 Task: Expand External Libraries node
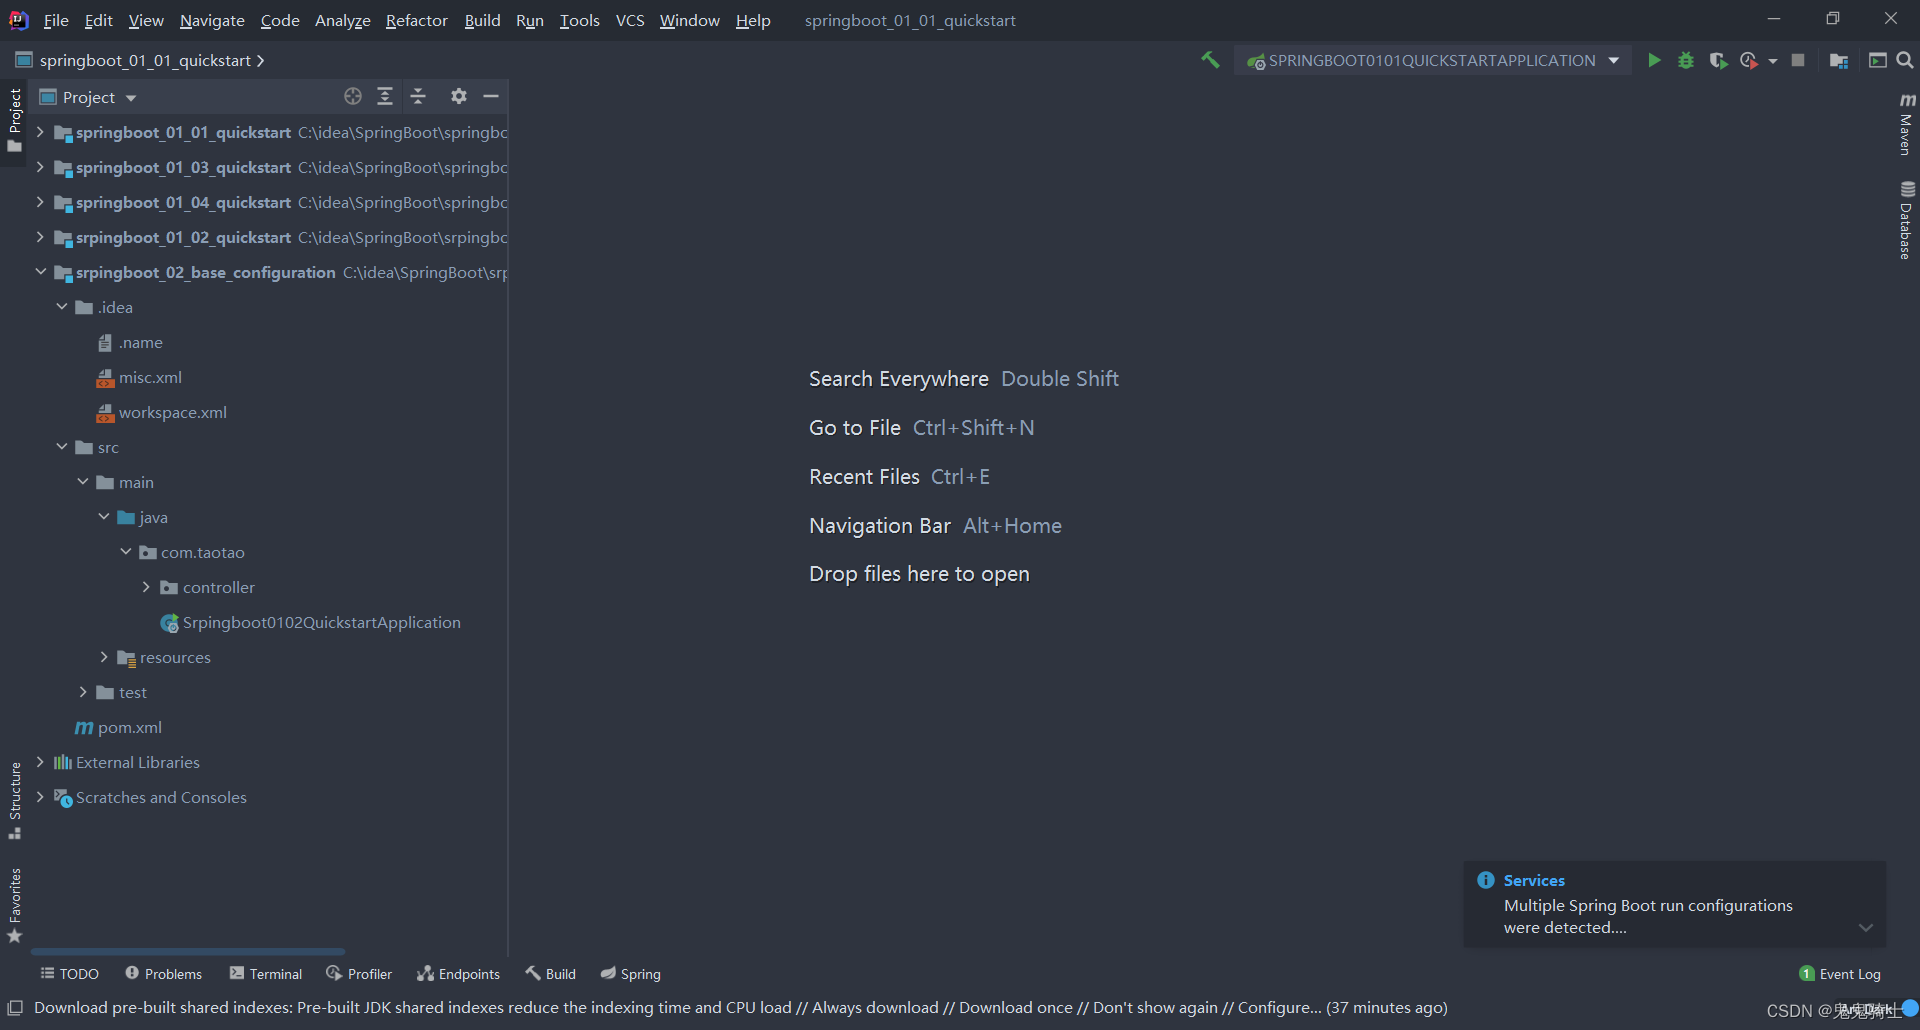40,762
